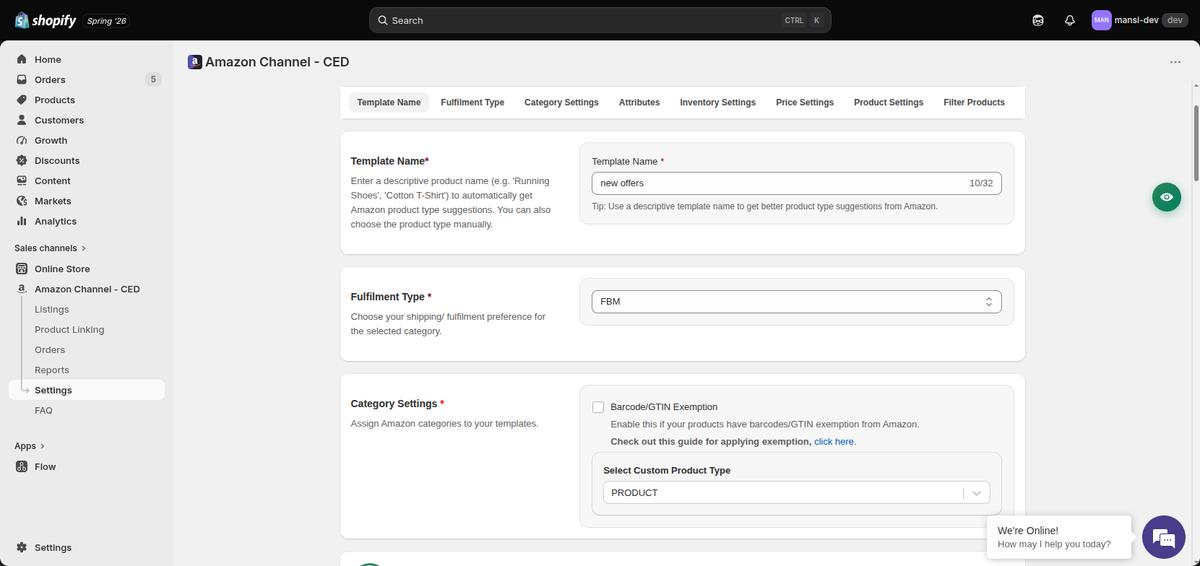Click the green eye preview button
The image size is (1200, 566).
tap(1166, 198)
